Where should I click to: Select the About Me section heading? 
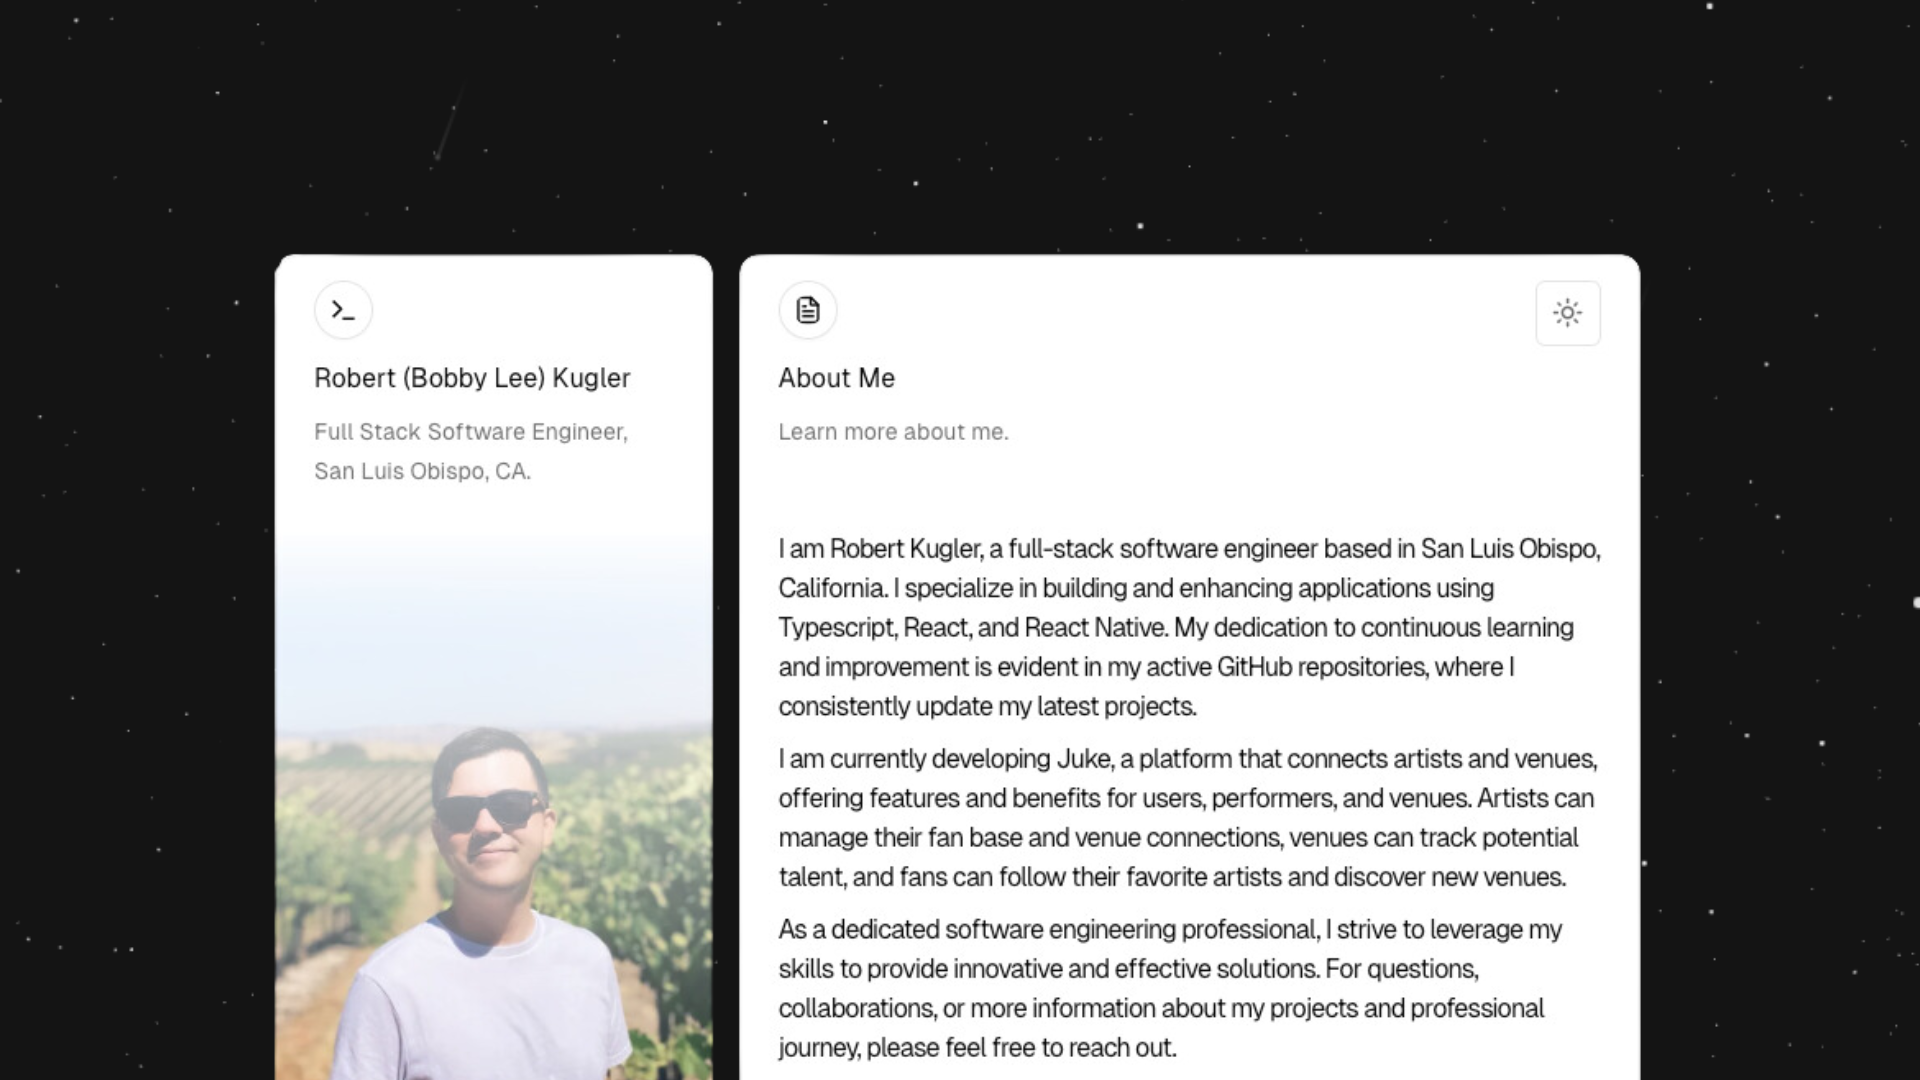point(836,378)
